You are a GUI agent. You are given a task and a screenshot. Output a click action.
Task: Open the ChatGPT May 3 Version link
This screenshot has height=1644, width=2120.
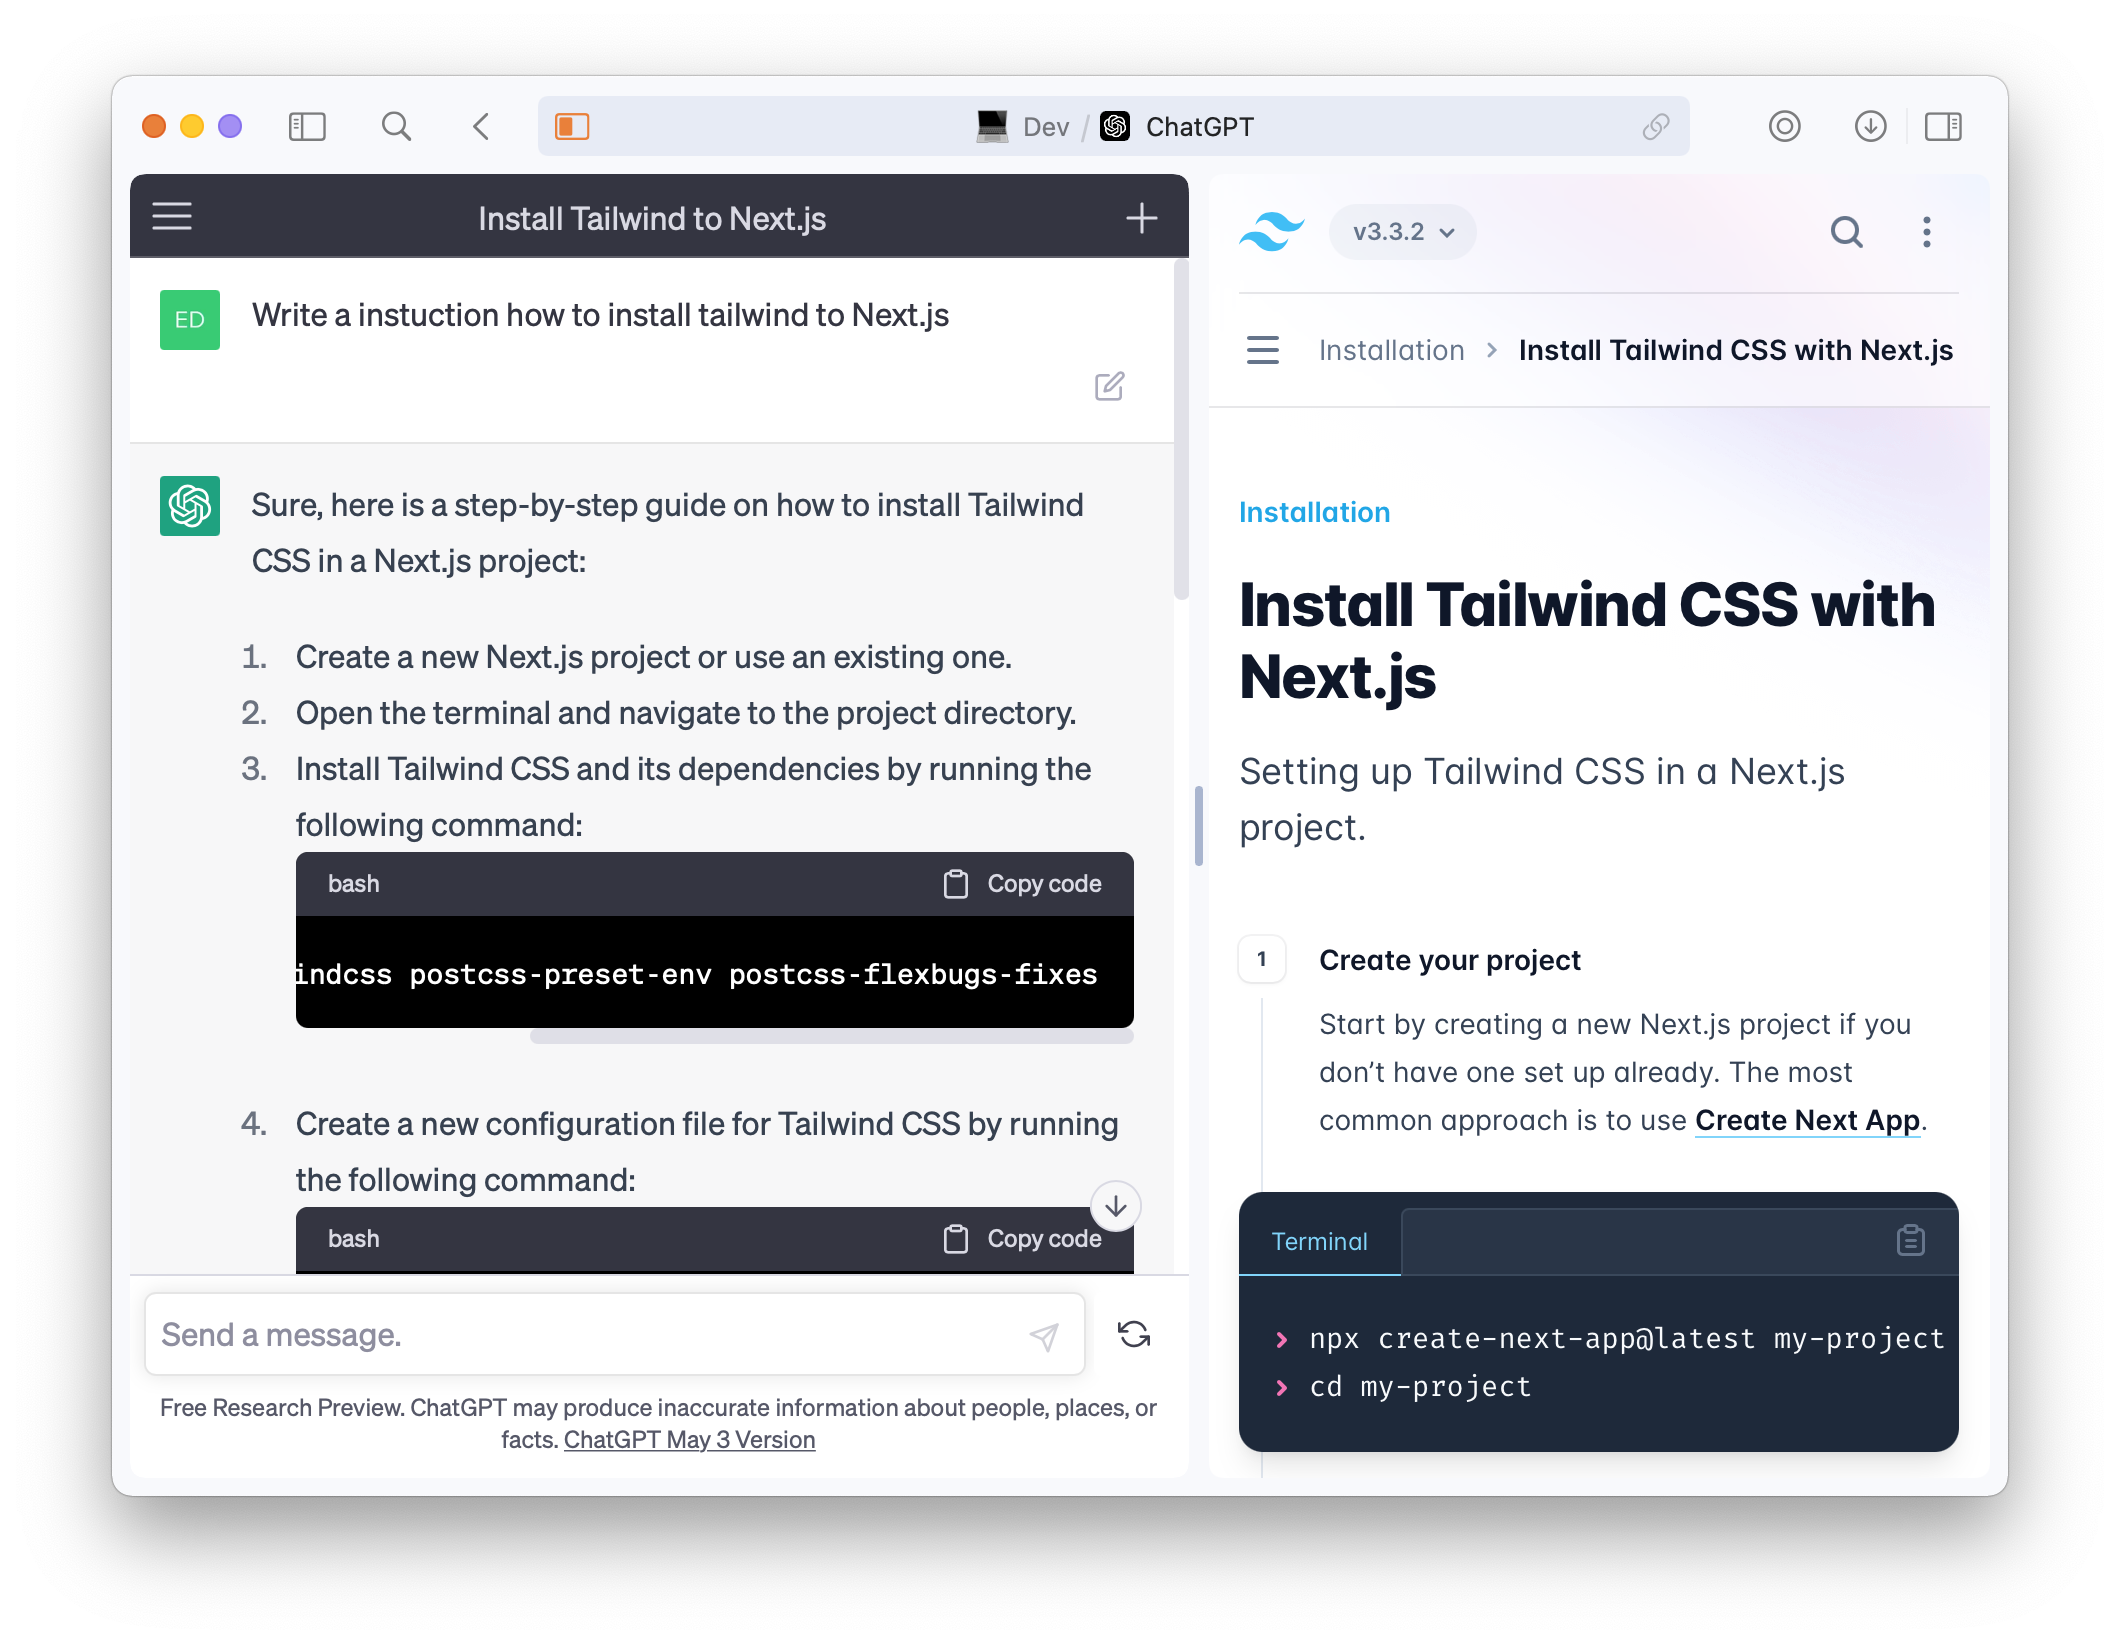690,1440
